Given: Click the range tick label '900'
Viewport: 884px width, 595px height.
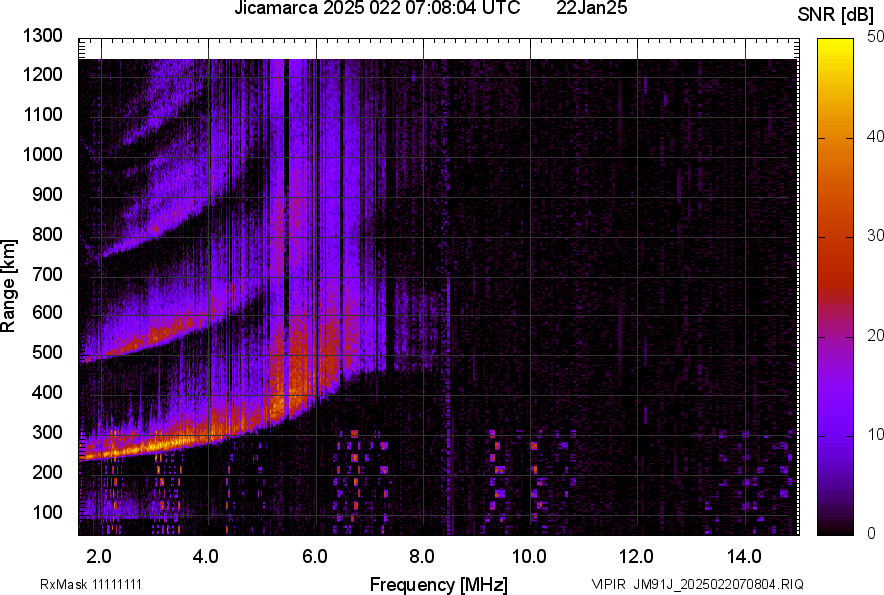Looking at the screenshot, I should 47,195.
